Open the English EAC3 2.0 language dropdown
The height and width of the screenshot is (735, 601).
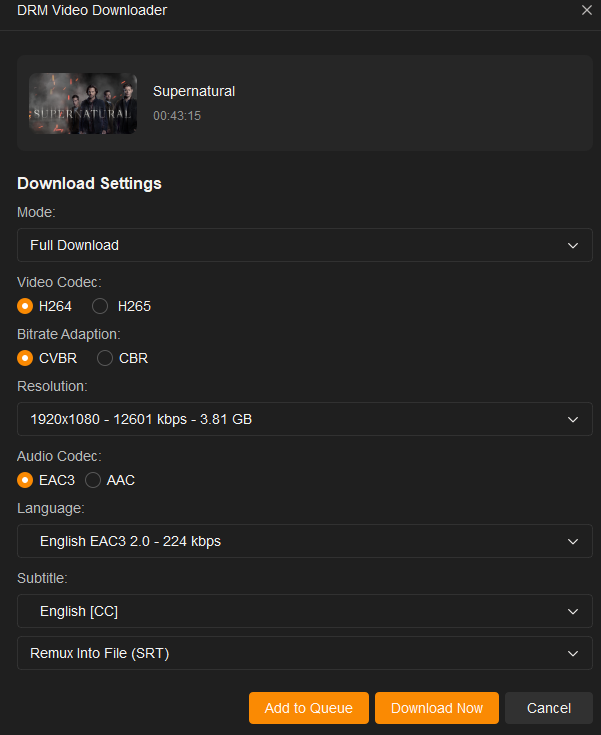tap(304, 541)
